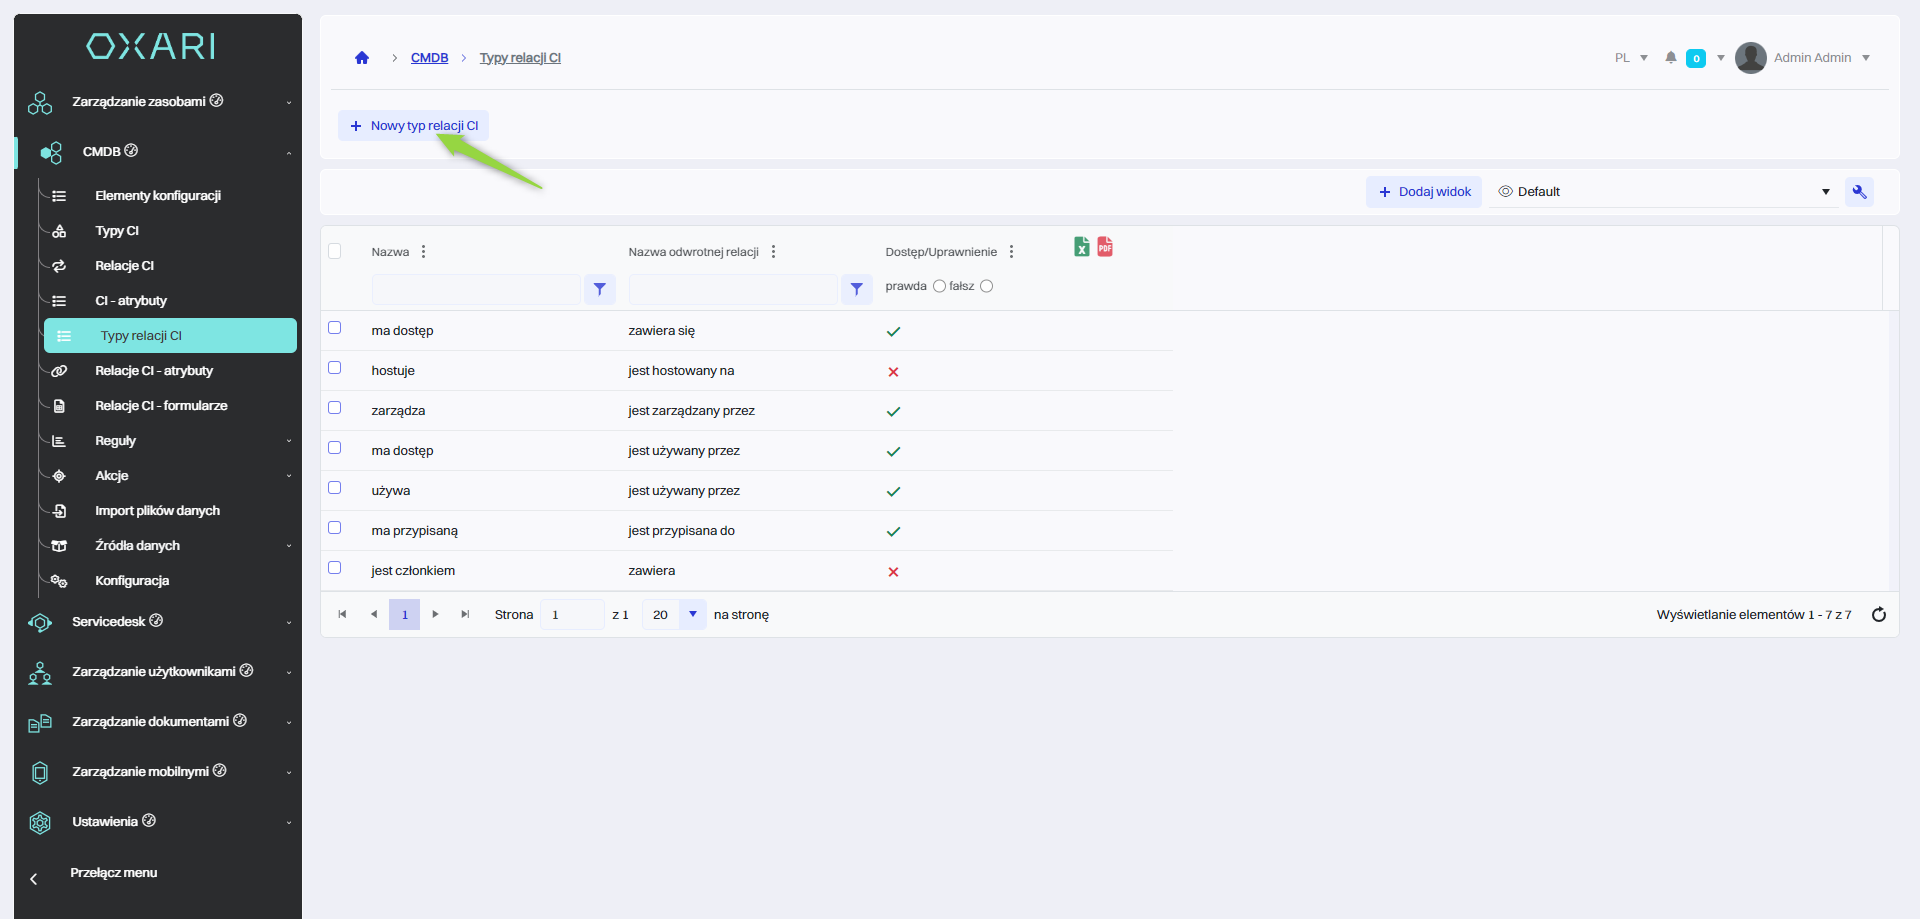Export table to Excel icon
The width and height of the screenshot is (1920, 919).
pos(1081,247)
